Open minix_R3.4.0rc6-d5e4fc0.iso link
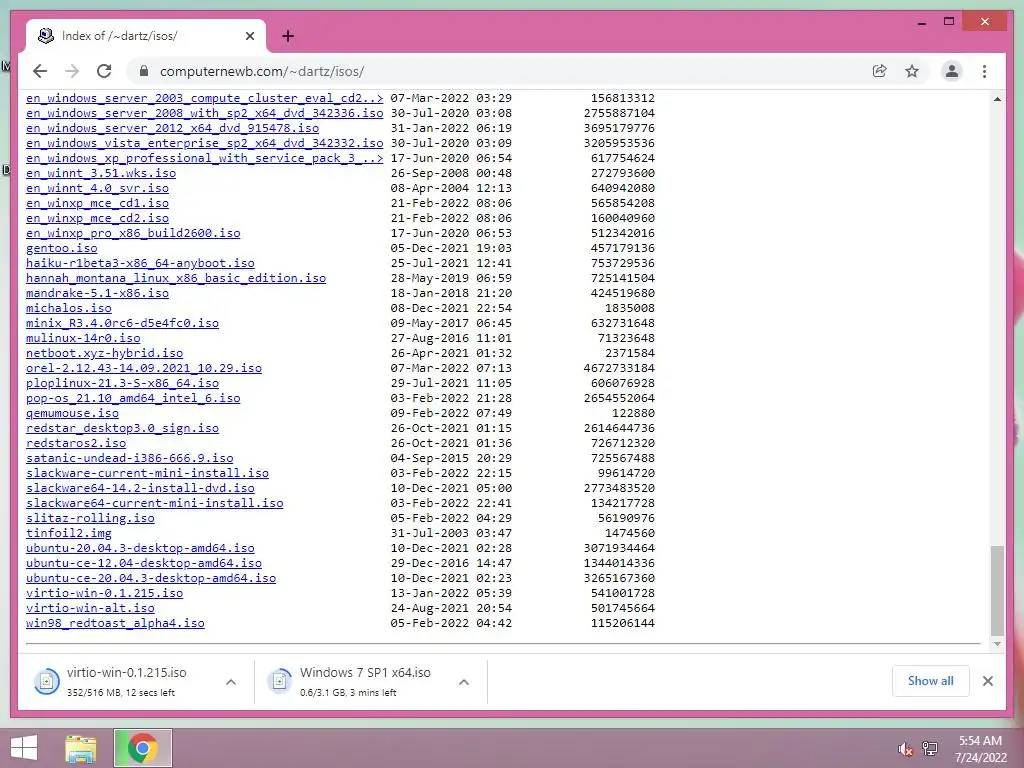 coord(122,323)
